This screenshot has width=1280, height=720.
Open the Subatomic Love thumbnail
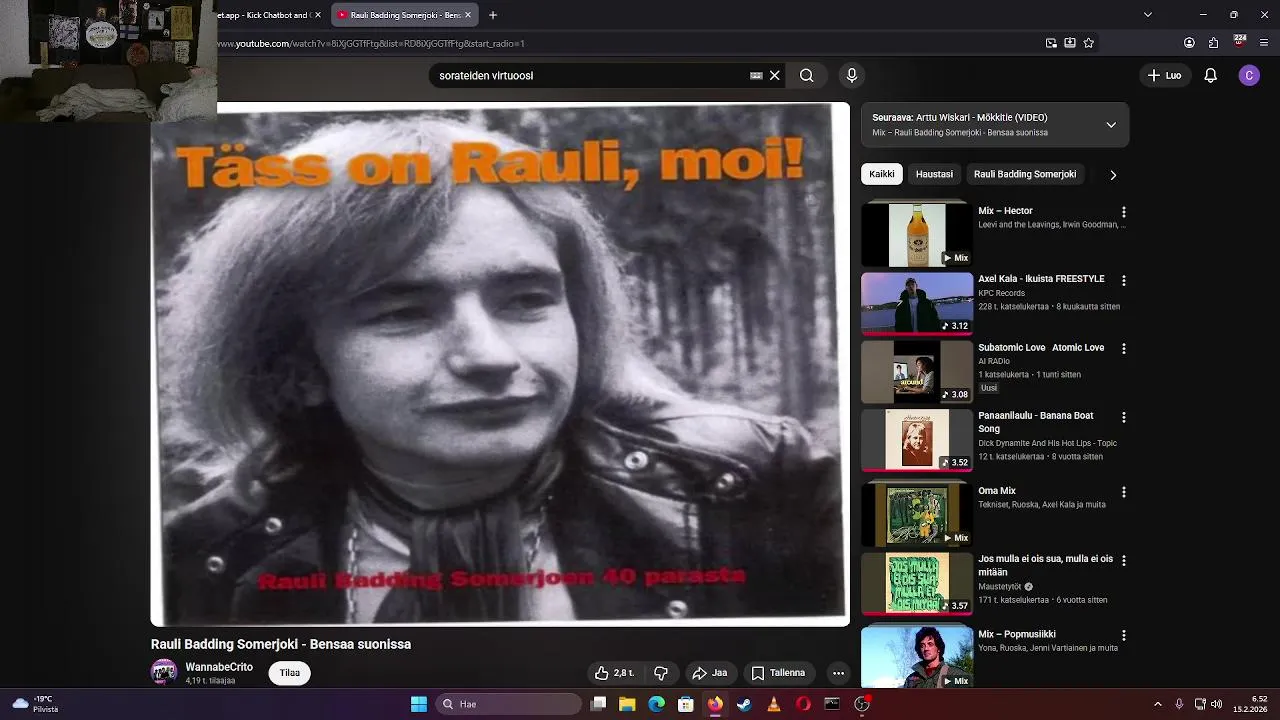tap(917, 372)
